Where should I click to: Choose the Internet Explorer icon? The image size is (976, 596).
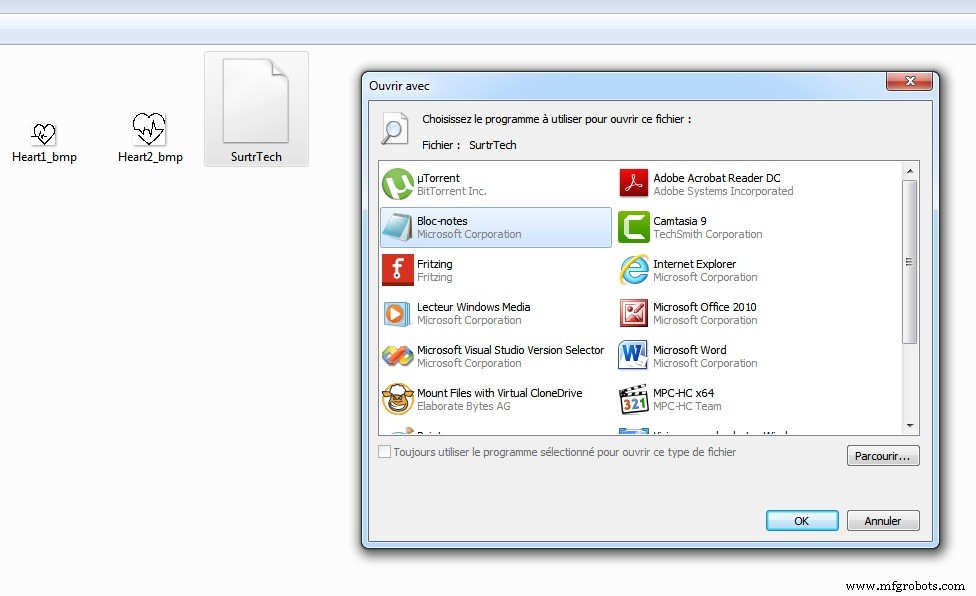(x=634, y=271)
